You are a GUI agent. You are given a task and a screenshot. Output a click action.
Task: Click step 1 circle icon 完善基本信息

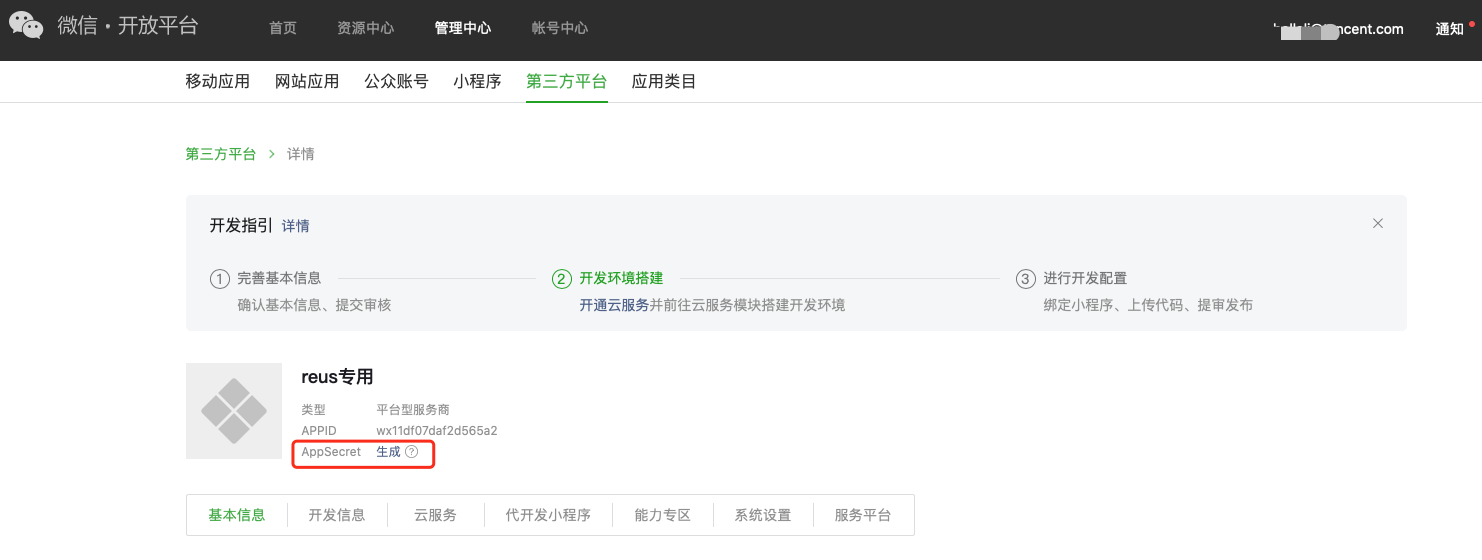219,279
